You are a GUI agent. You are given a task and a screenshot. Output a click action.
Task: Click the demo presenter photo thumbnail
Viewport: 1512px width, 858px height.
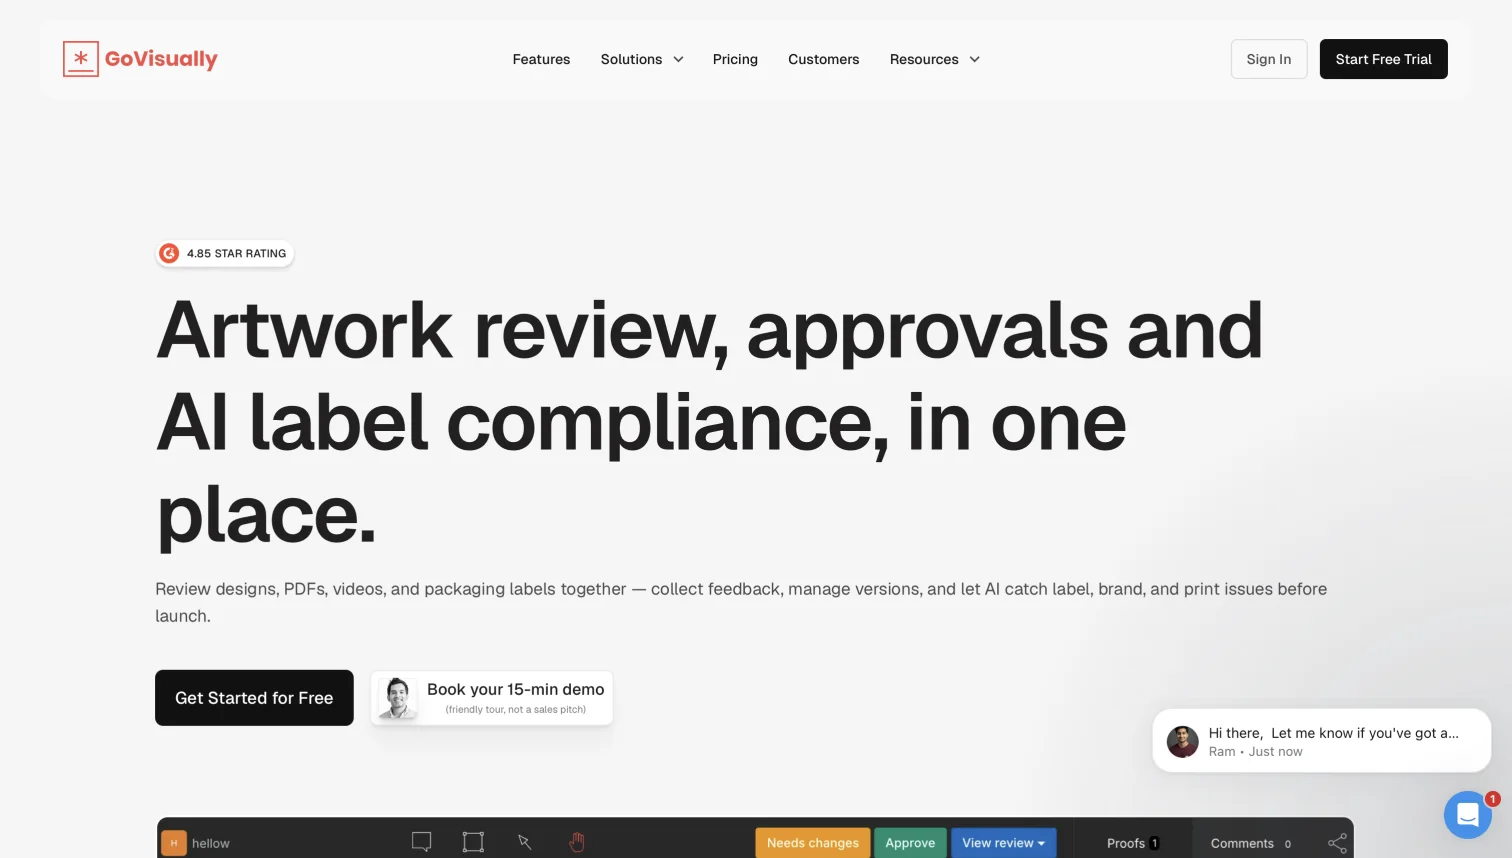[x=397, y=698]
